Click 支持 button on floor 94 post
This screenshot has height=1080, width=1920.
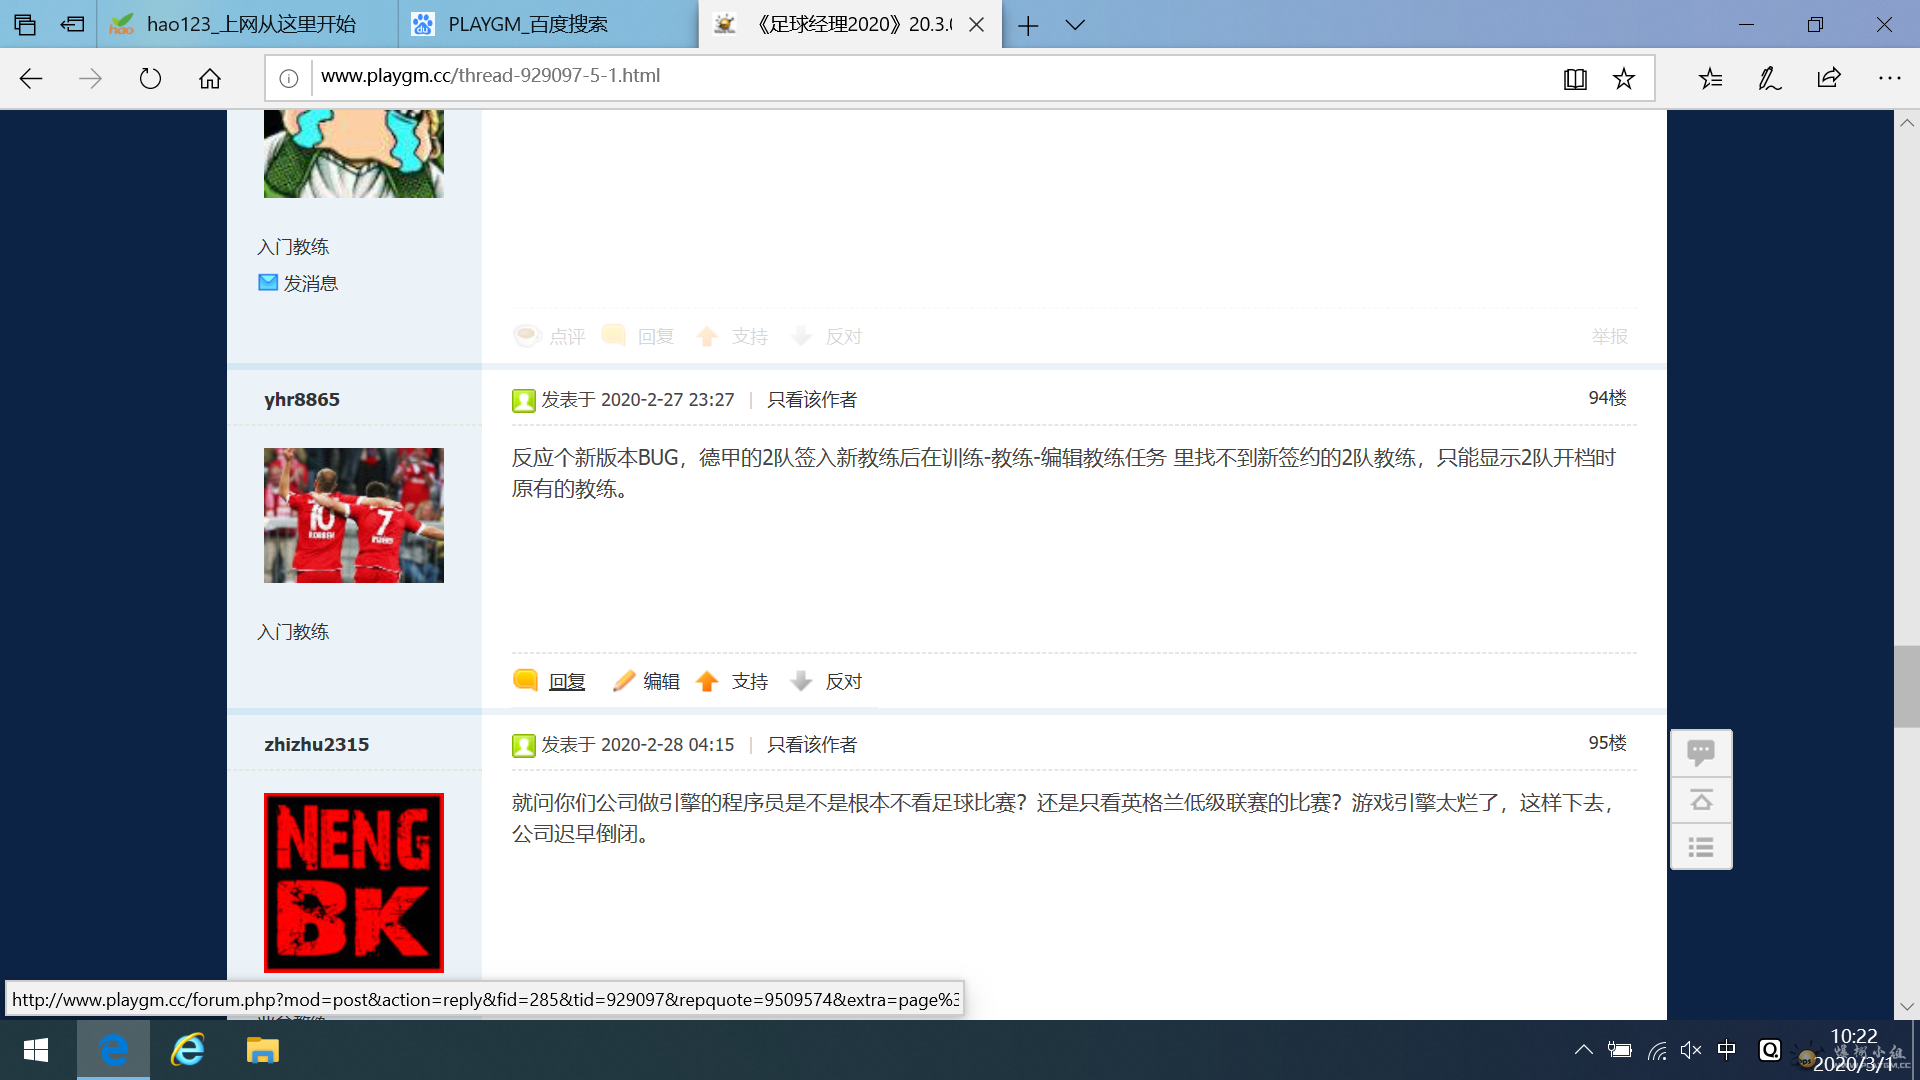point(748,682)
